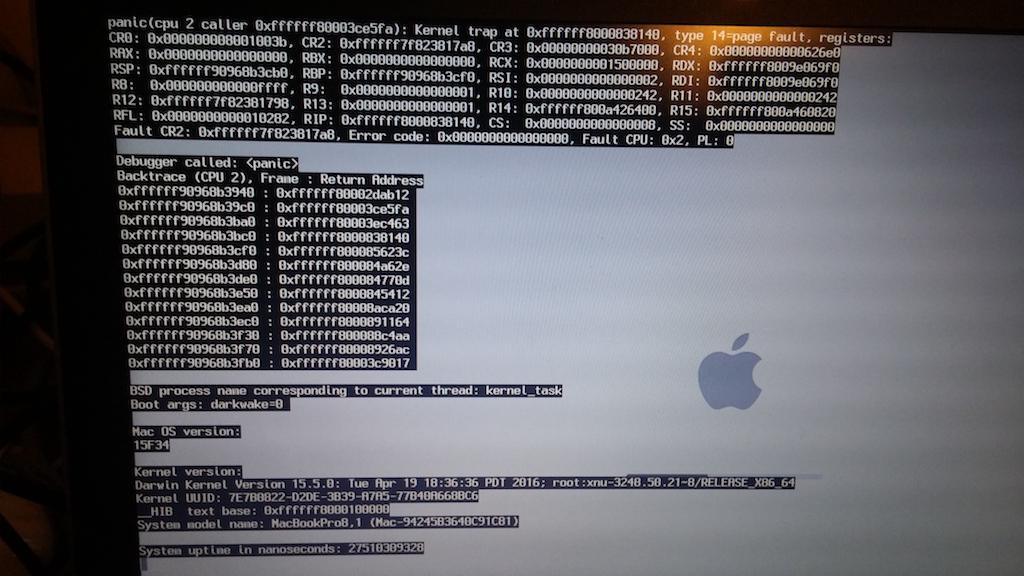The width and height of the screenshot is (1024, 576).
Task: Click the 'Boot args: darkwake=0' line
Action: tap(209, 405)
